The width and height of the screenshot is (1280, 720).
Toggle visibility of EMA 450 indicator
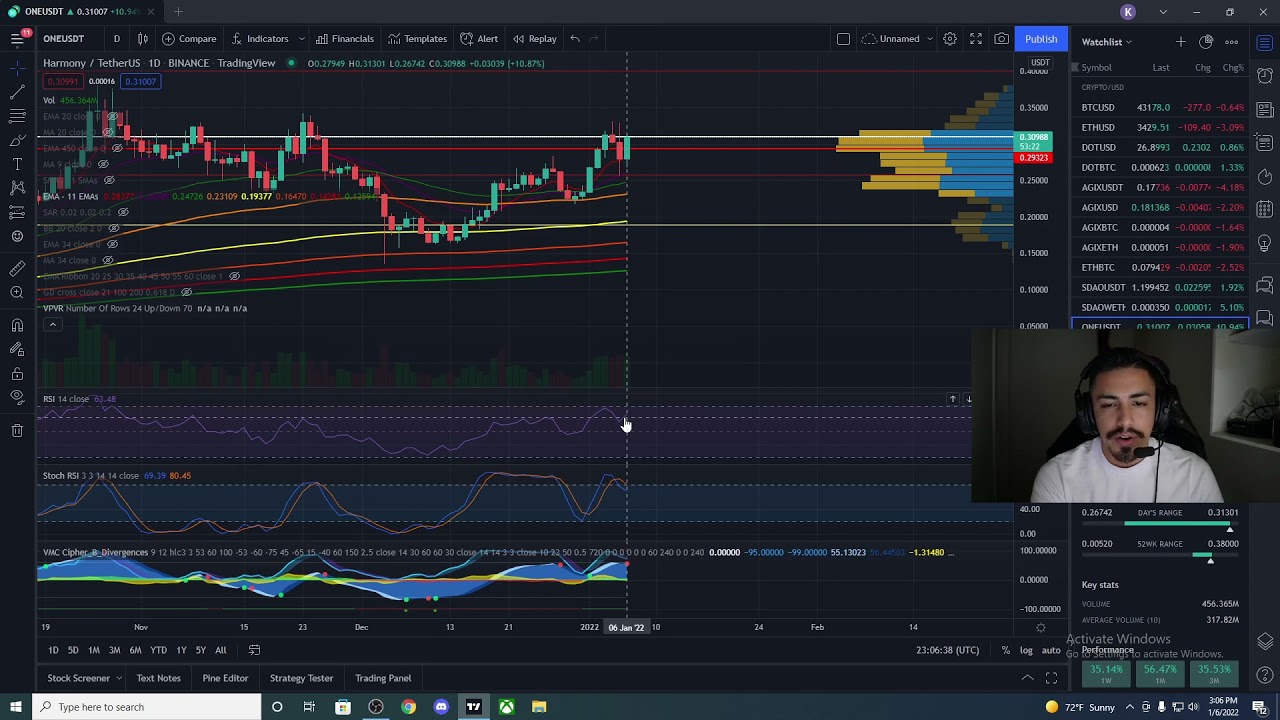[x=117, y=148]
